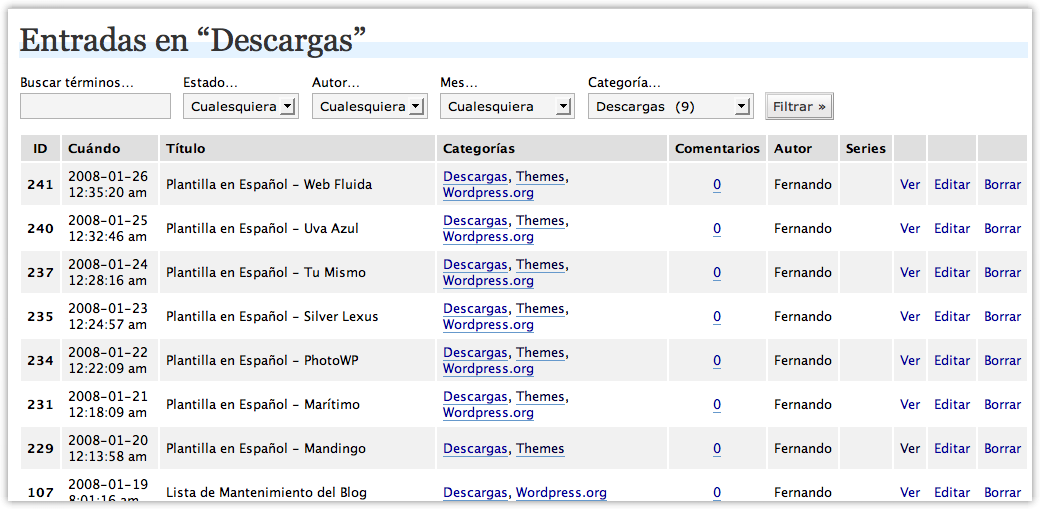Image resolution: width=1040 pixels, height=509 pixels.
Task: Click the Buscar términos search input field
Action: pyautogui.click(x=95, y=106)
